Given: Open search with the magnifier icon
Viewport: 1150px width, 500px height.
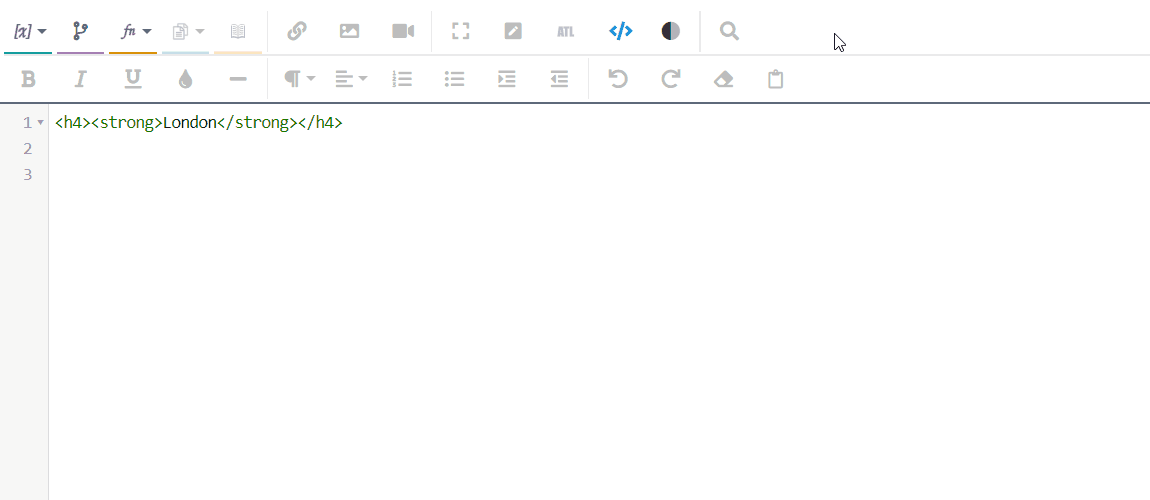Looking at the screenshot, I should tap(729, 31).
